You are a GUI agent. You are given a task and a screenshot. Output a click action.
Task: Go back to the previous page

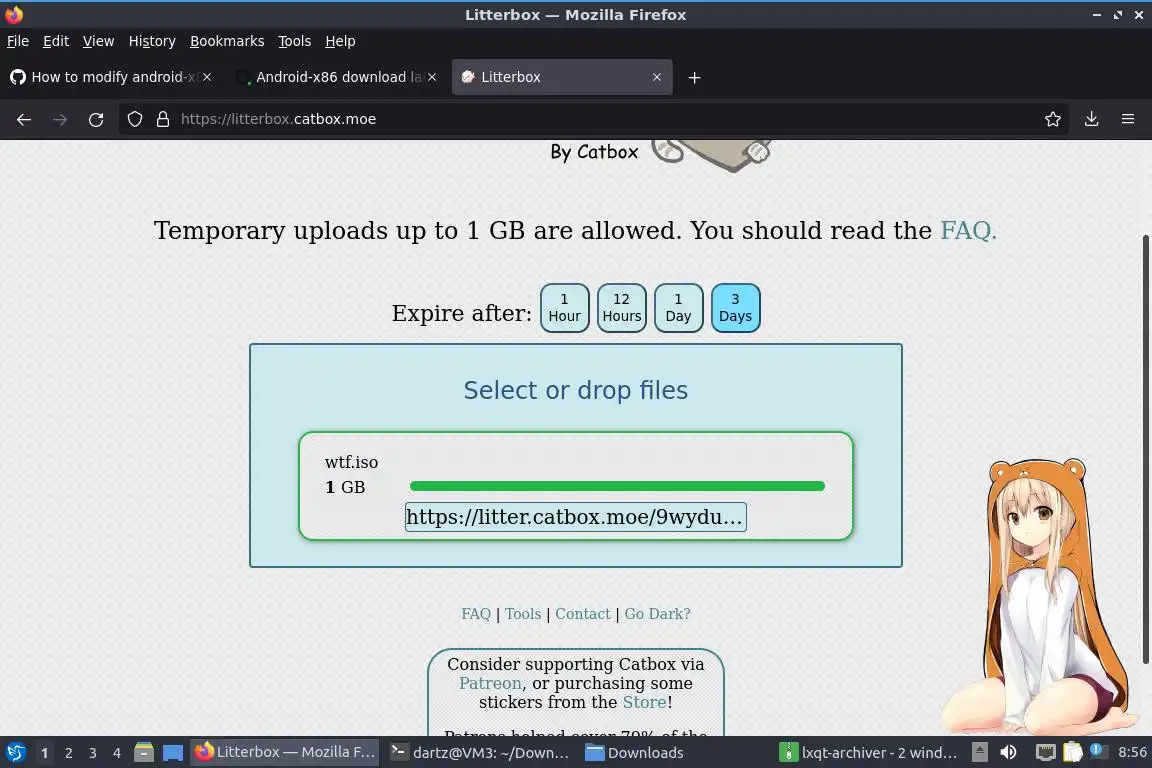point(24,119)
